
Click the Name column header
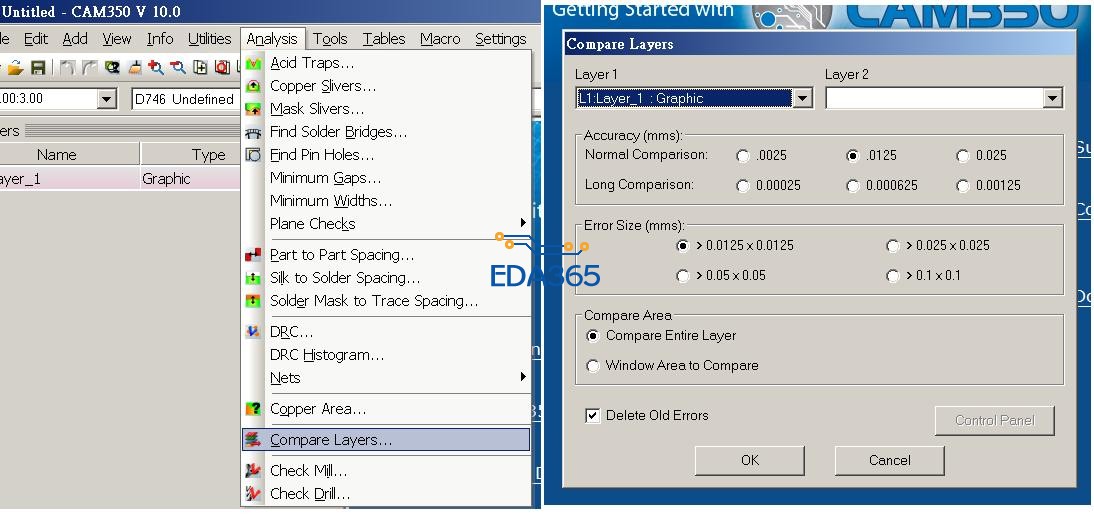57,155
